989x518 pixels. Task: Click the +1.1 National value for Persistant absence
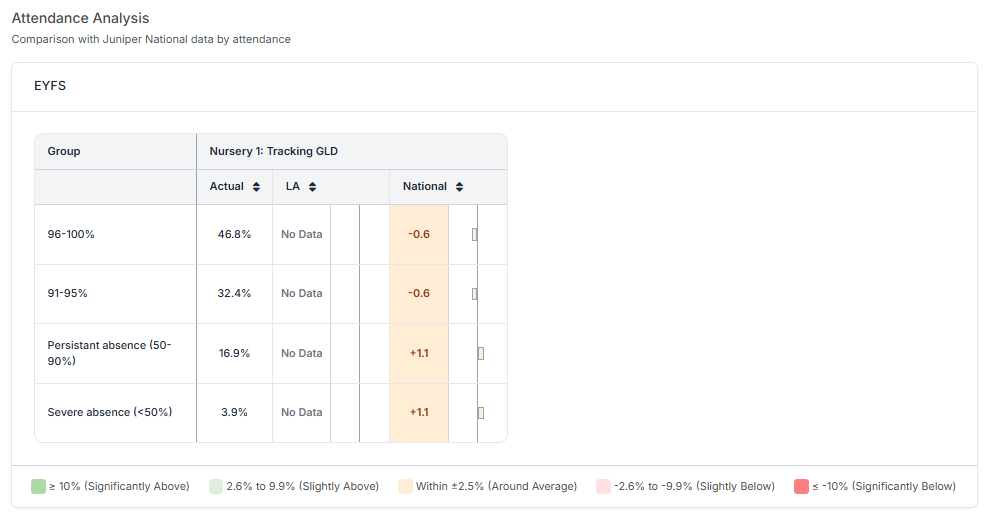point(419,353)
